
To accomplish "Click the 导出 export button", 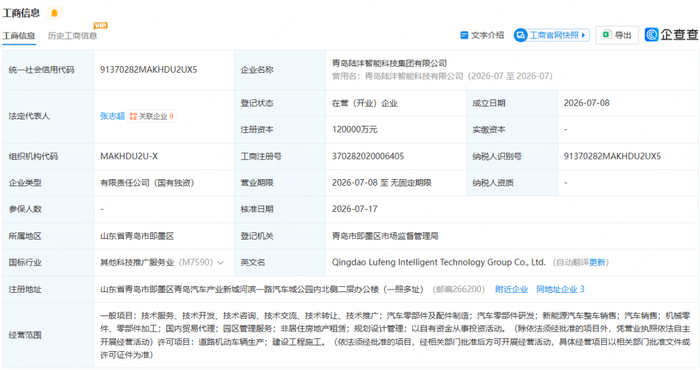I will pyautogui.click(x=617, y=35).
